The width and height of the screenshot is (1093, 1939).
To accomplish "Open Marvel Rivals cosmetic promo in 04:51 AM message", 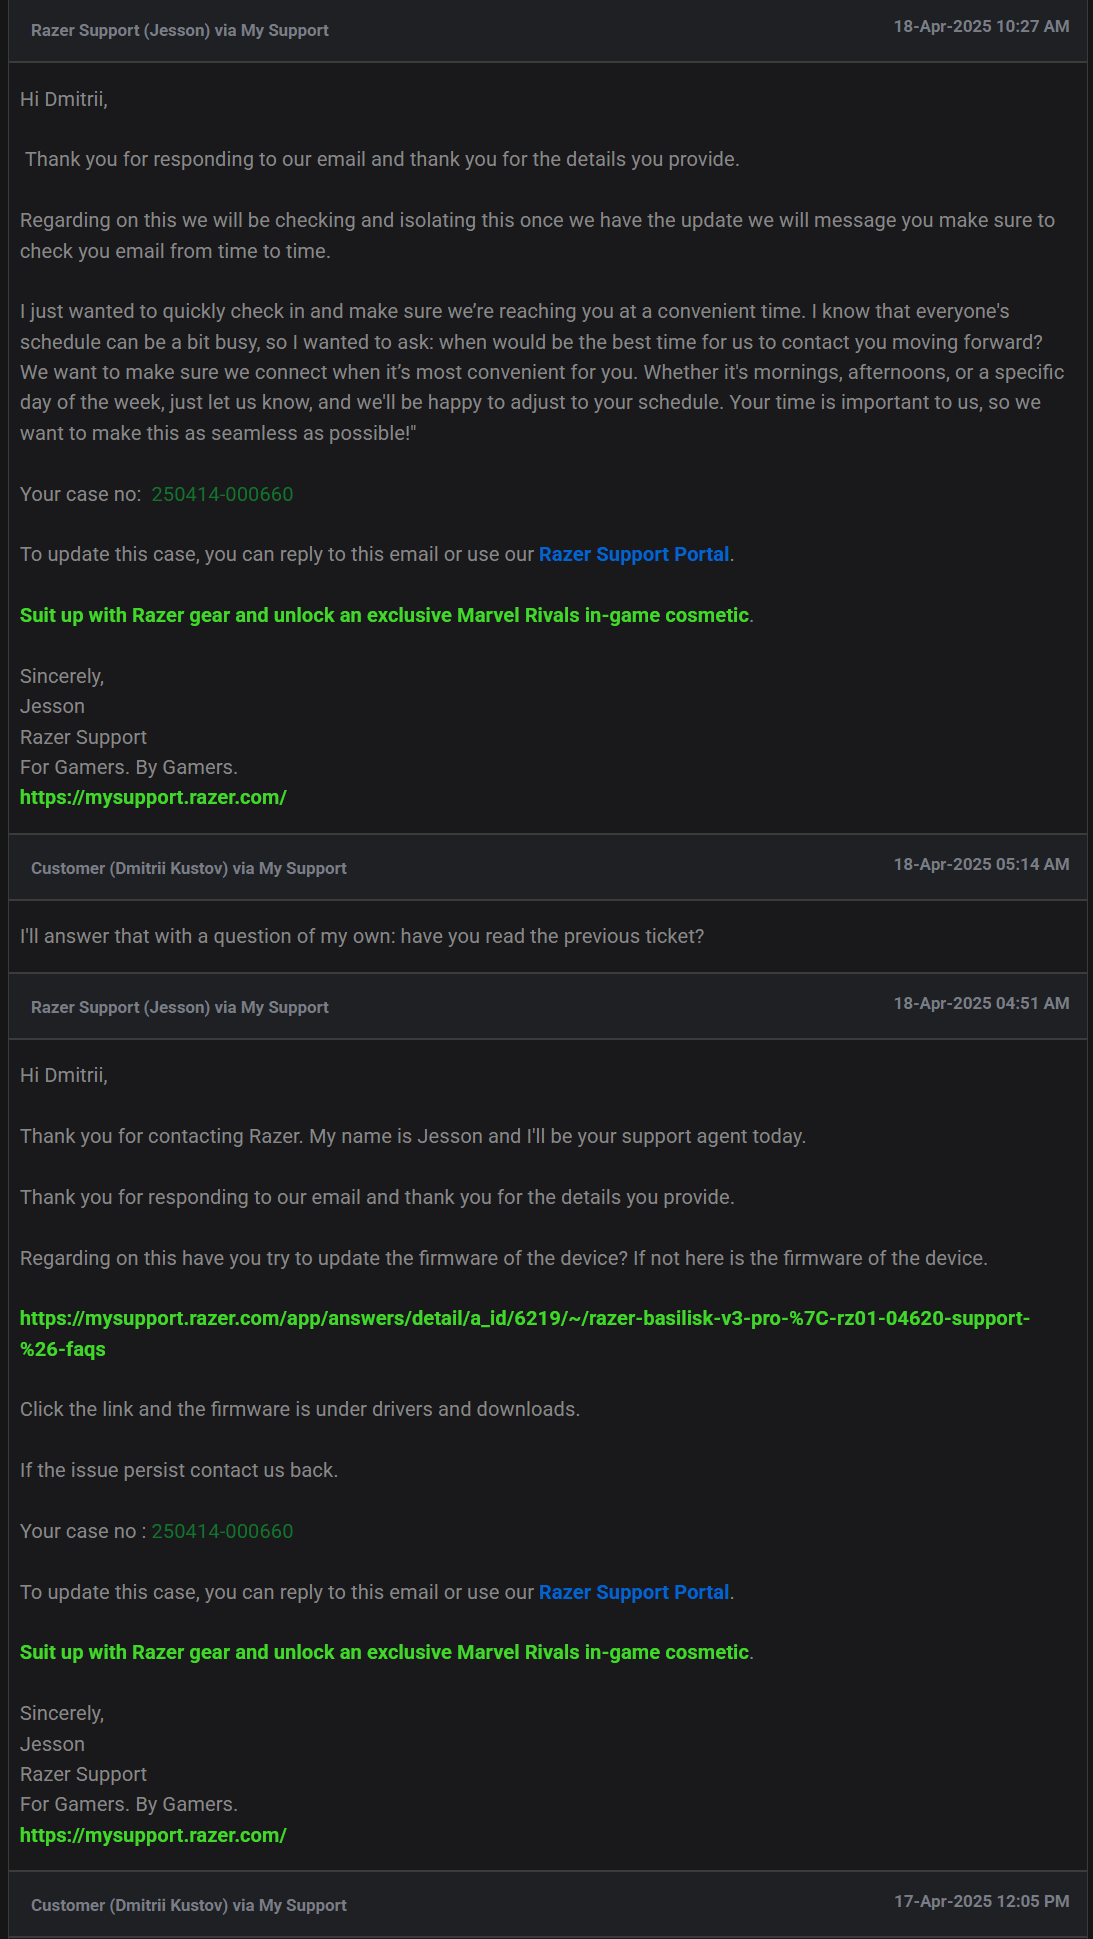I will point(385,1652).
